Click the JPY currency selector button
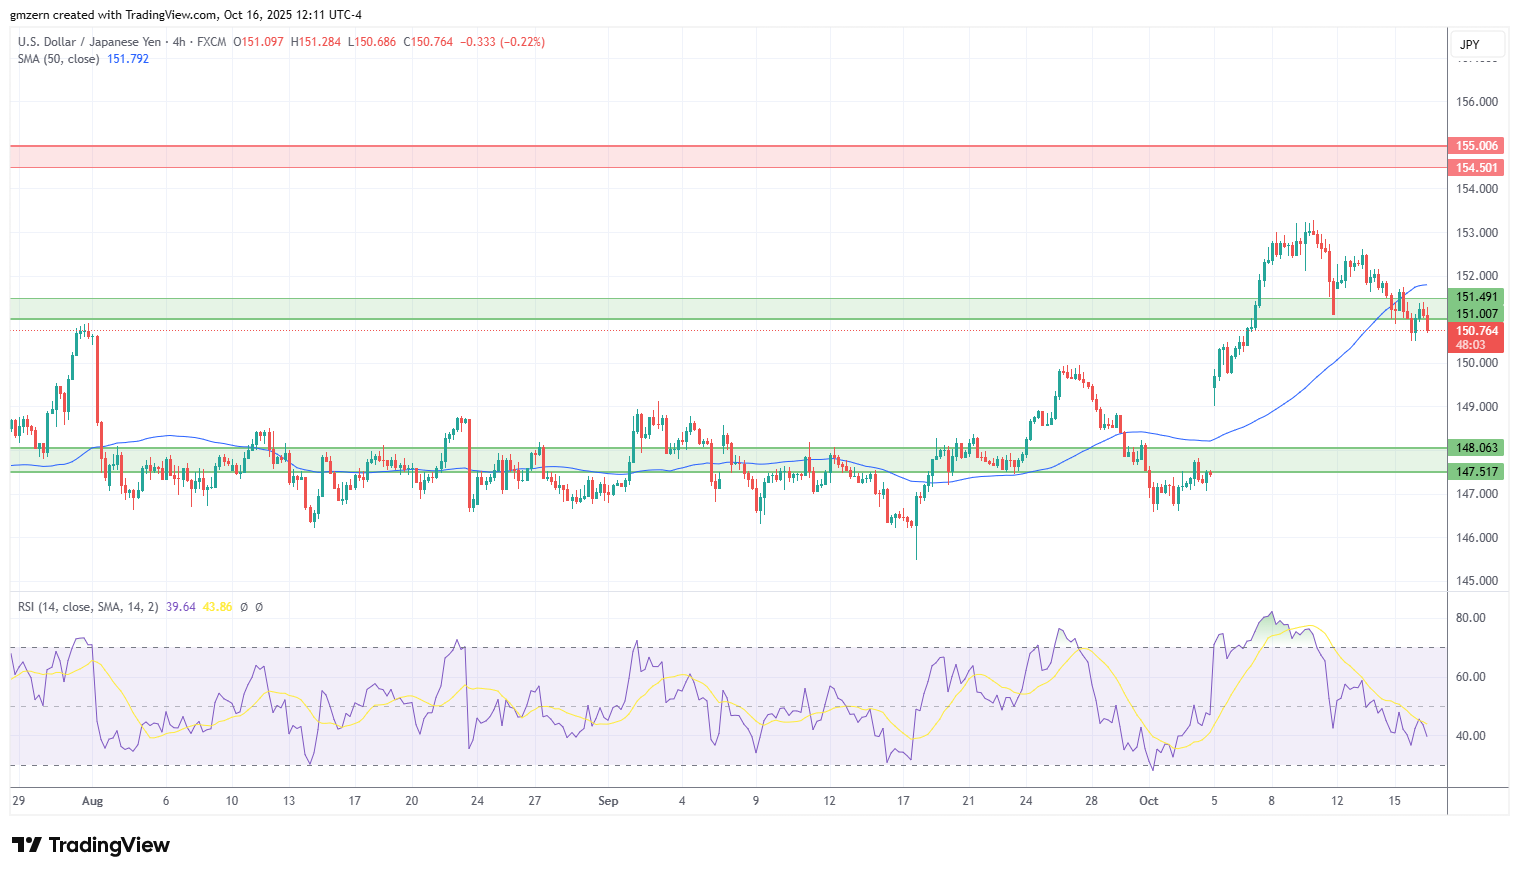Screen dimensions: 1519x875 pos(1477,45)
